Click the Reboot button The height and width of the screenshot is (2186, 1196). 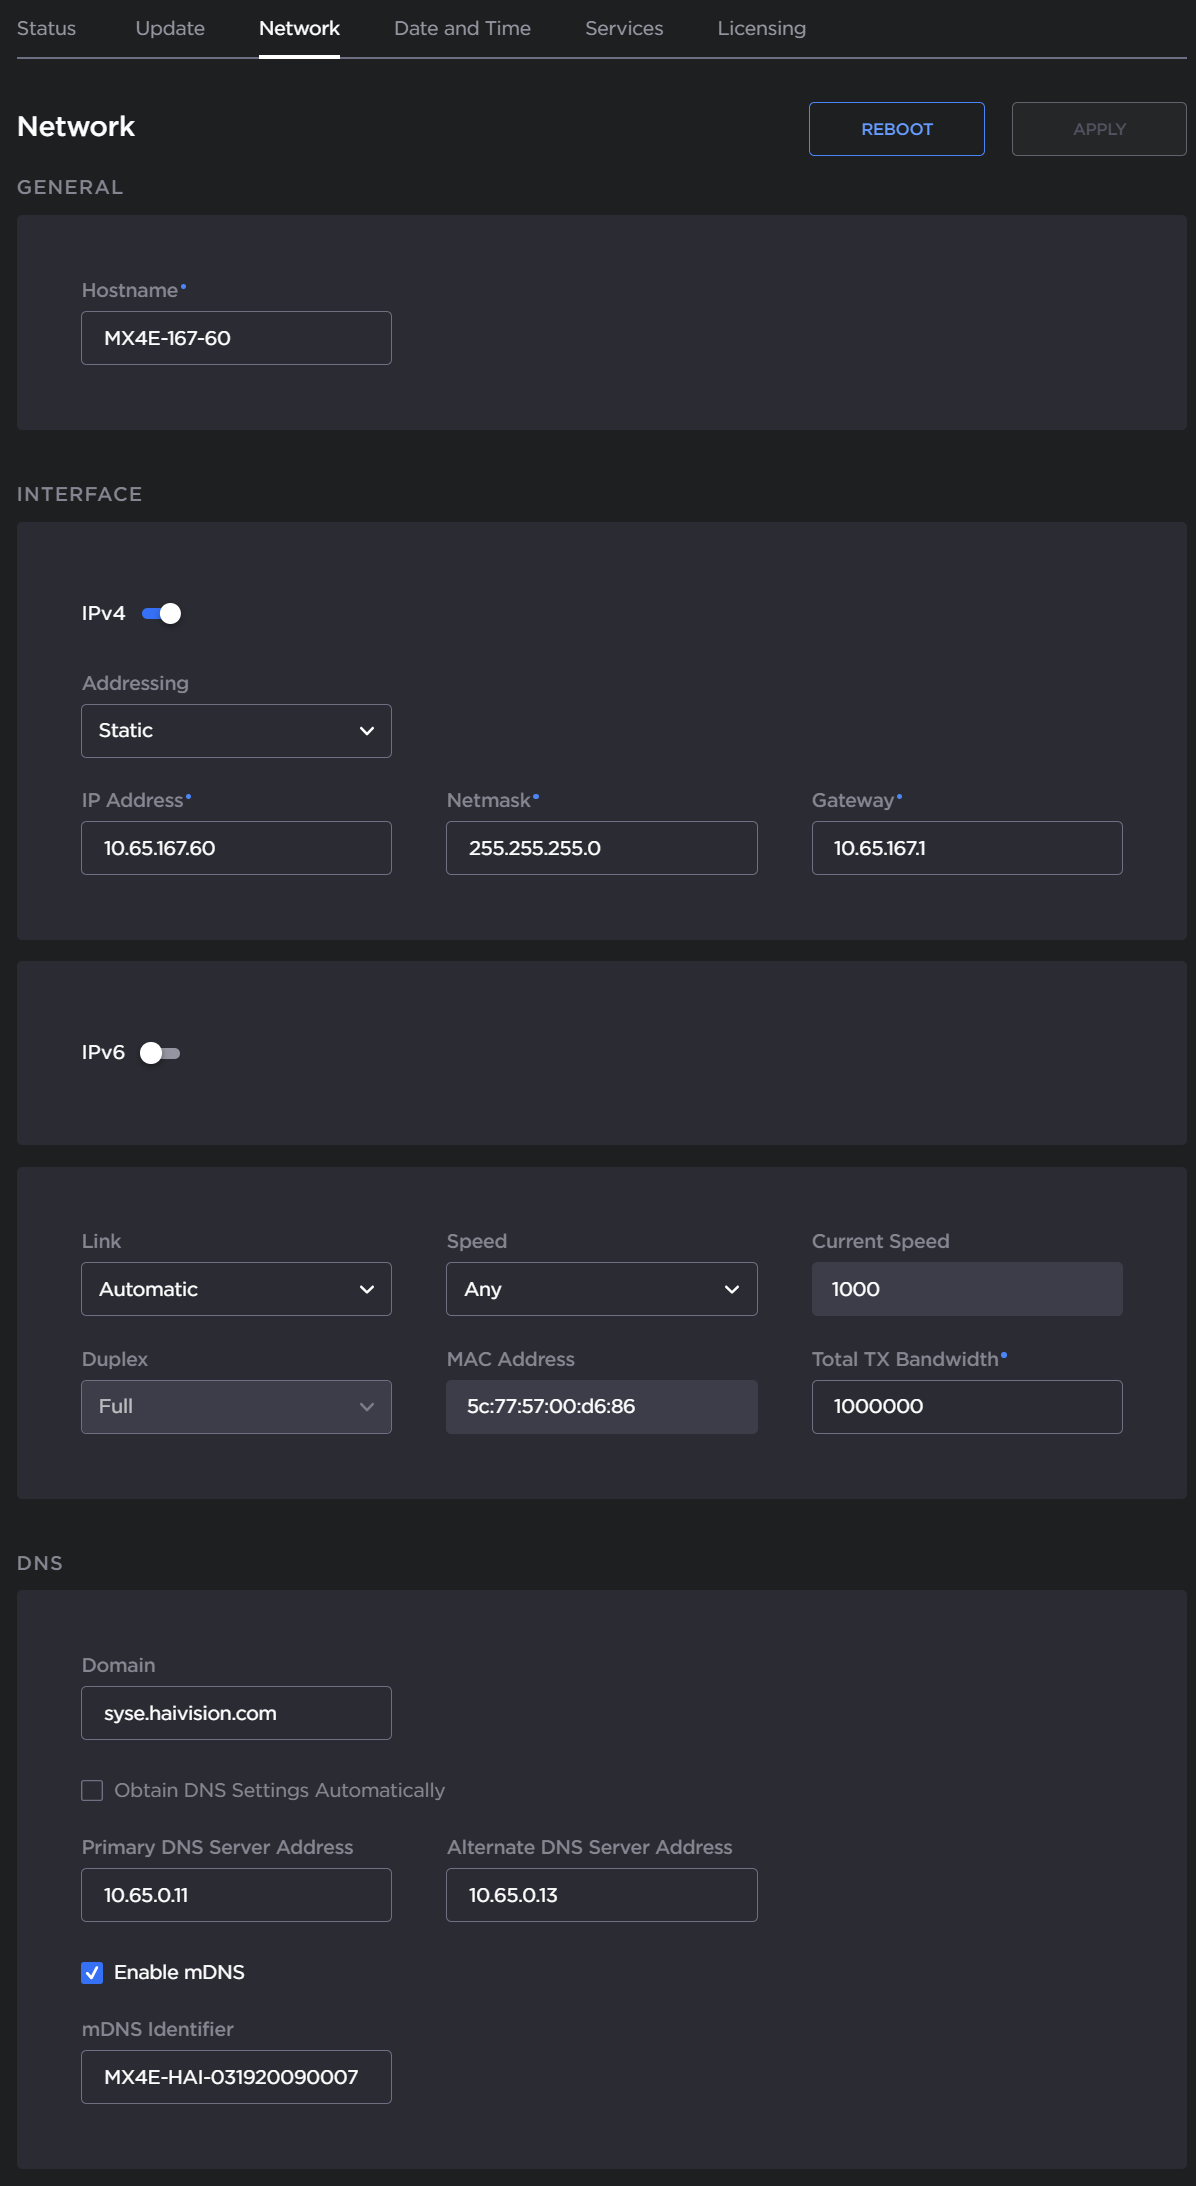[x=896, y=129]
